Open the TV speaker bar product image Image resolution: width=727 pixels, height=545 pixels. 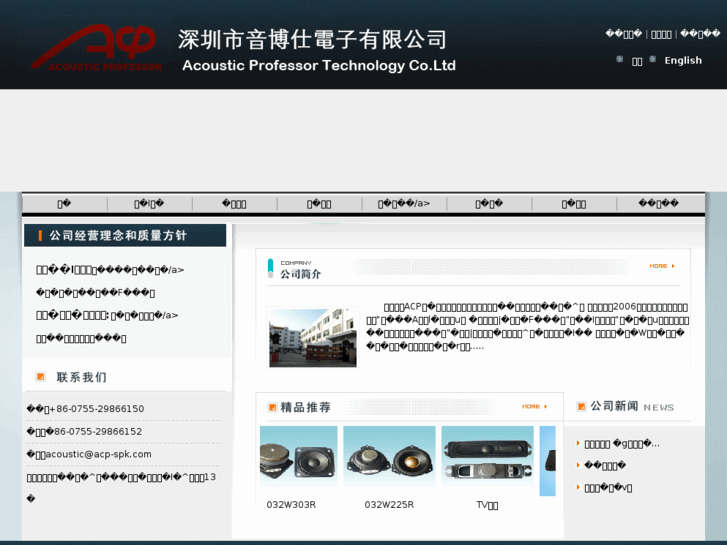(487, 460)
